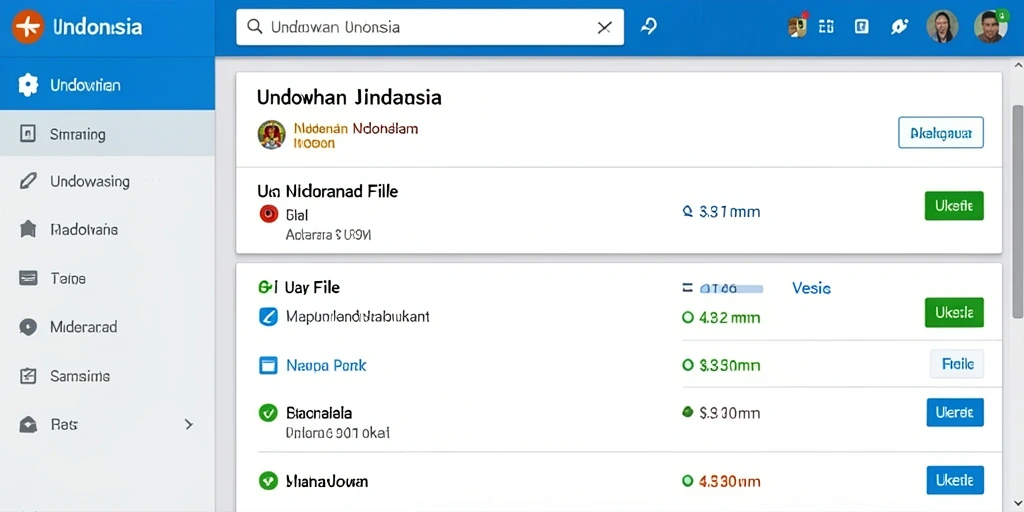The width and height of the screenshot is (1024, 512).
Task: Open the Nldenan Ndonalam profile link
Action: click(x=356, y=128)
